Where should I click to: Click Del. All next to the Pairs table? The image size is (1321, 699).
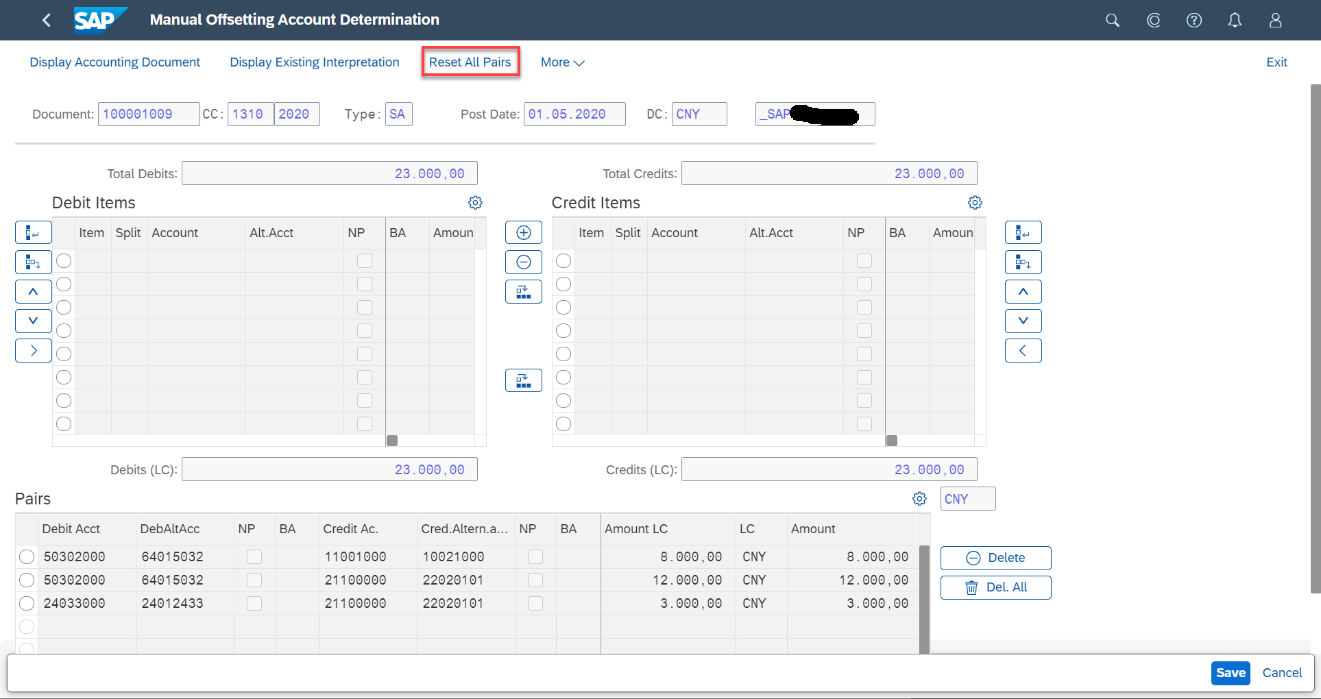coord(996,587)
